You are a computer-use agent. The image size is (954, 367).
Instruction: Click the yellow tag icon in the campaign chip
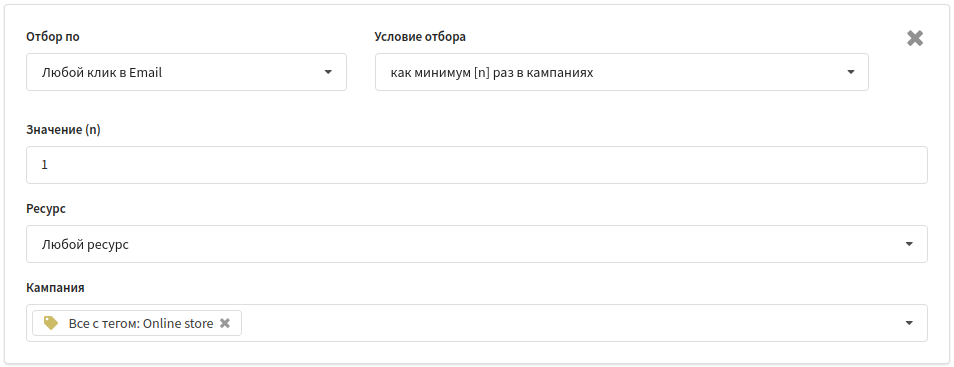coord(51,323)
